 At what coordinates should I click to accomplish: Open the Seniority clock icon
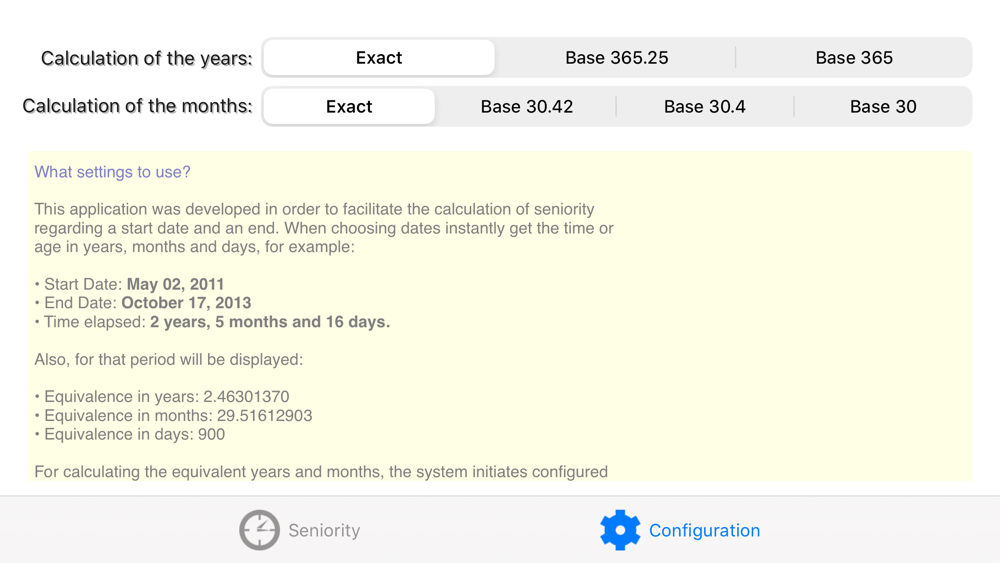coord(260,530)
